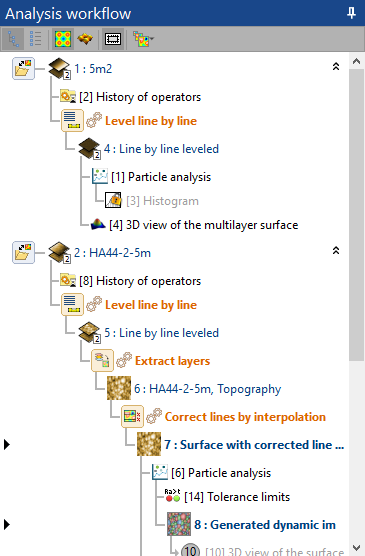Click Correct lines by interpolation operator icon
The width and height of the screenshot is (365, 556).
132,417
